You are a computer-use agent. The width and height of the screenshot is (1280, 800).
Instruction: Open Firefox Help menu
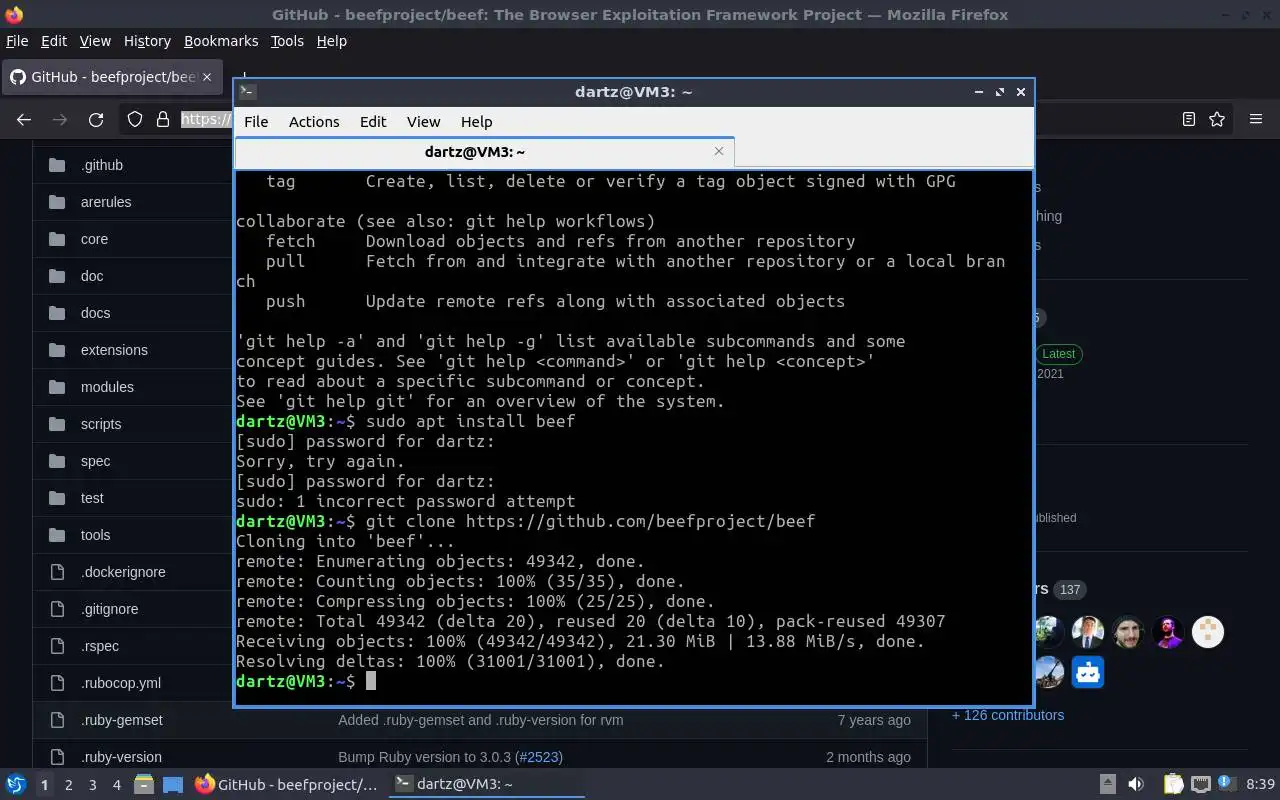(x=331, y=41)
